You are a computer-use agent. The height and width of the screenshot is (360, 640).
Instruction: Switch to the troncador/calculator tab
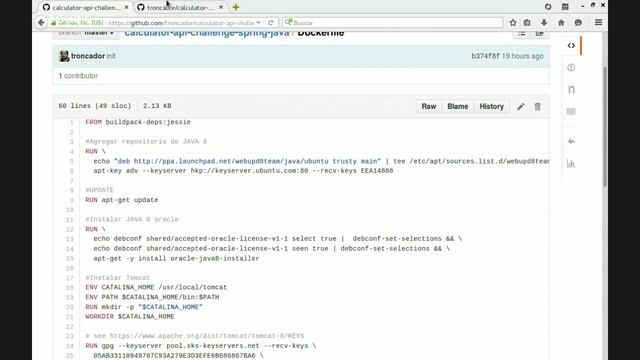point(180,7)
